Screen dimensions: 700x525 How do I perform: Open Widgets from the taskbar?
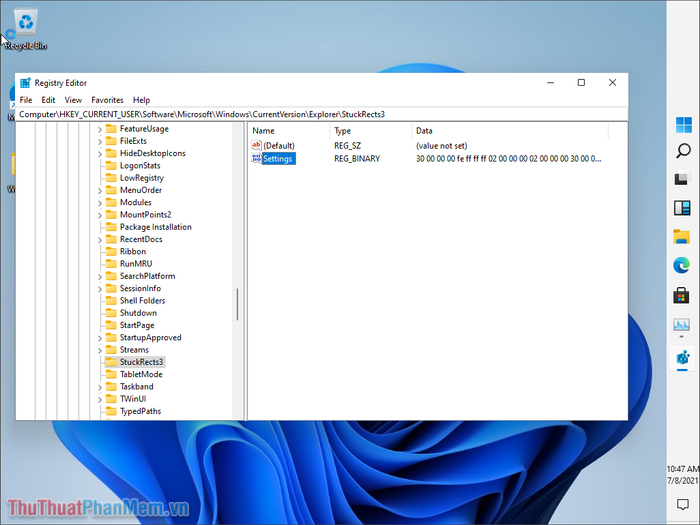(x=682, y=208)
